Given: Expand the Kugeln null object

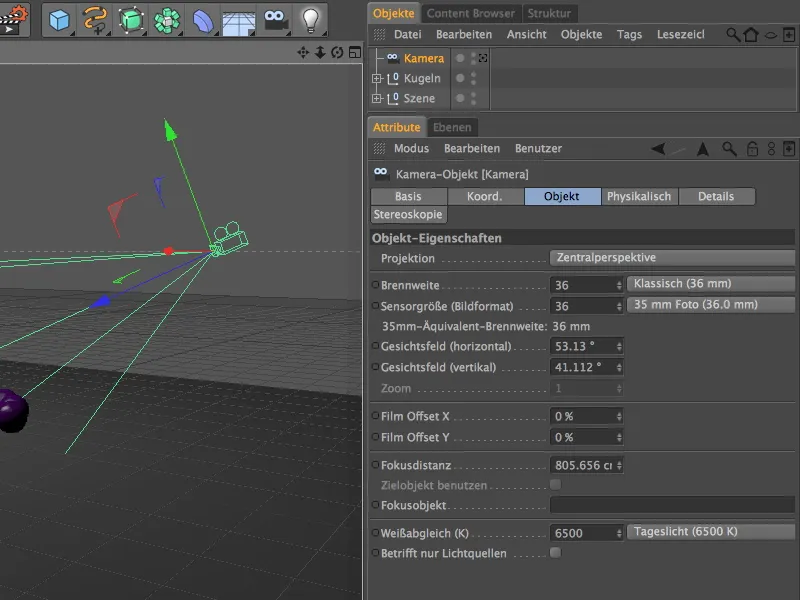Looking at the screenshot, I should click(377, 79).
